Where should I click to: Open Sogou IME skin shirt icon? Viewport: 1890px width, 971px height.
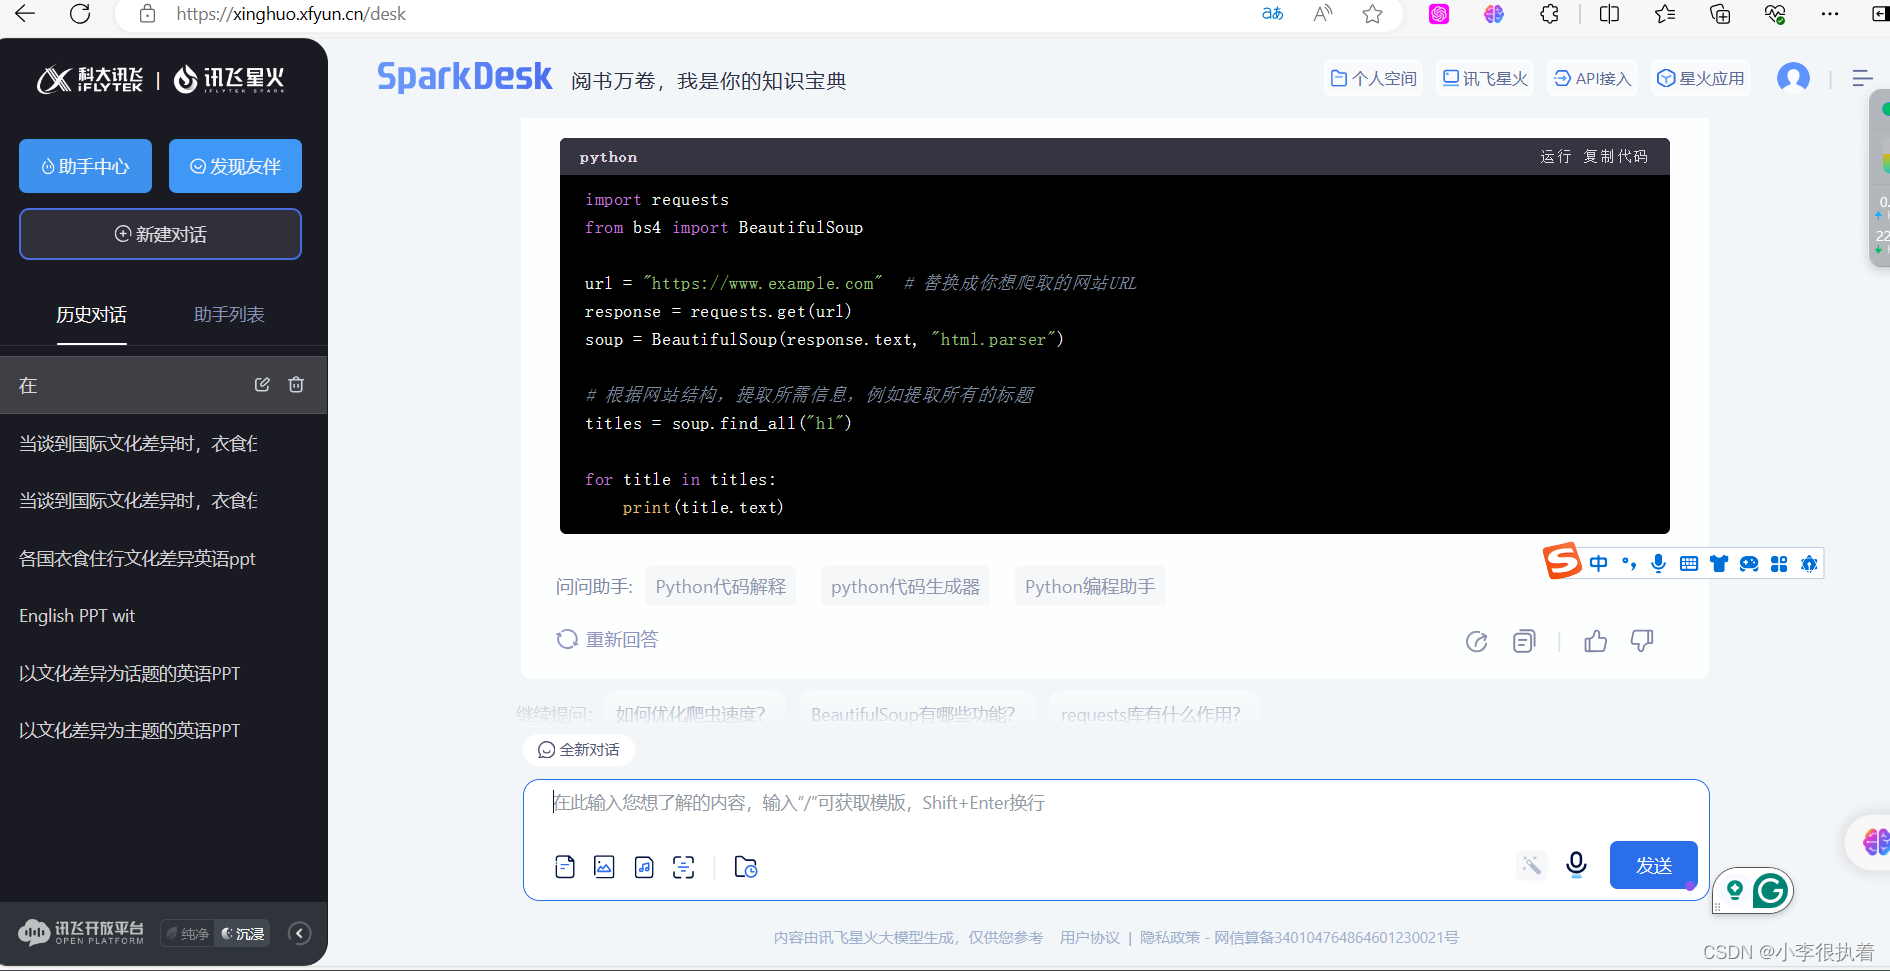pos(1719,564)
